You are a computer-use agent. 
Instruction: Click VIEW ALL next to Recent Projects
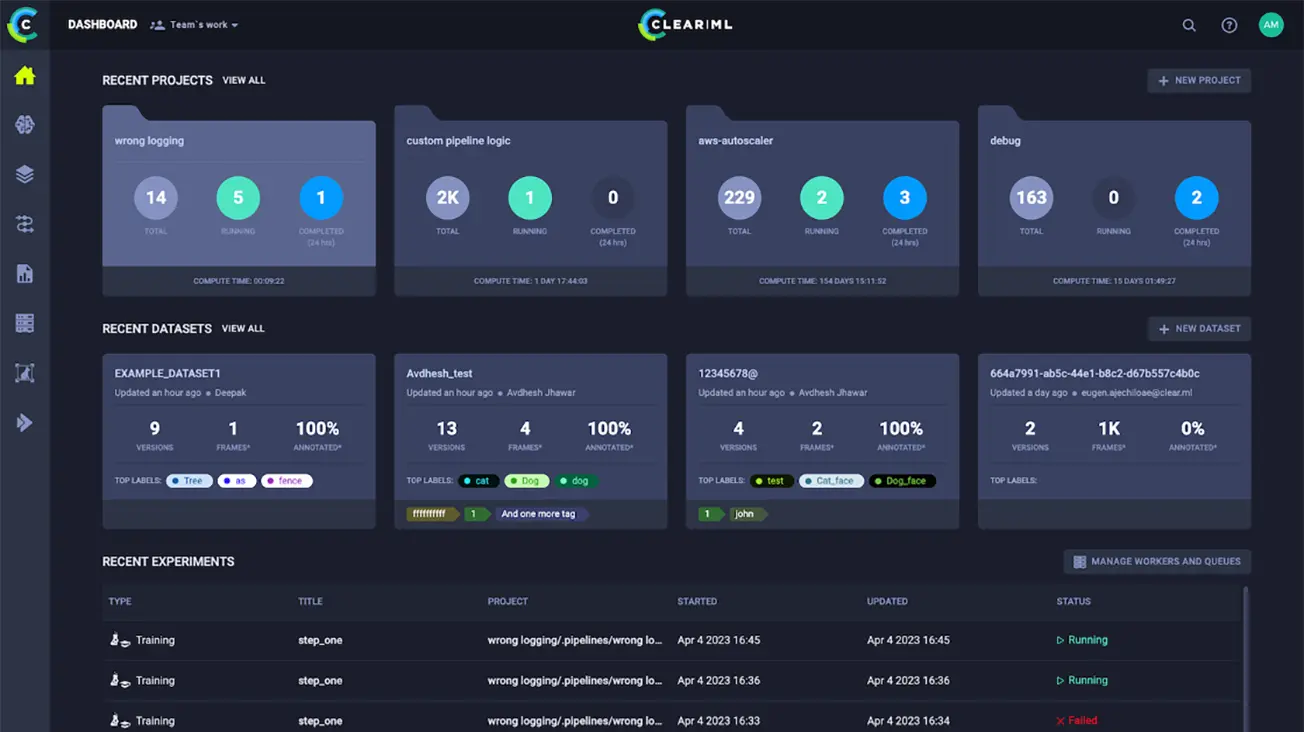pos(243,80)
